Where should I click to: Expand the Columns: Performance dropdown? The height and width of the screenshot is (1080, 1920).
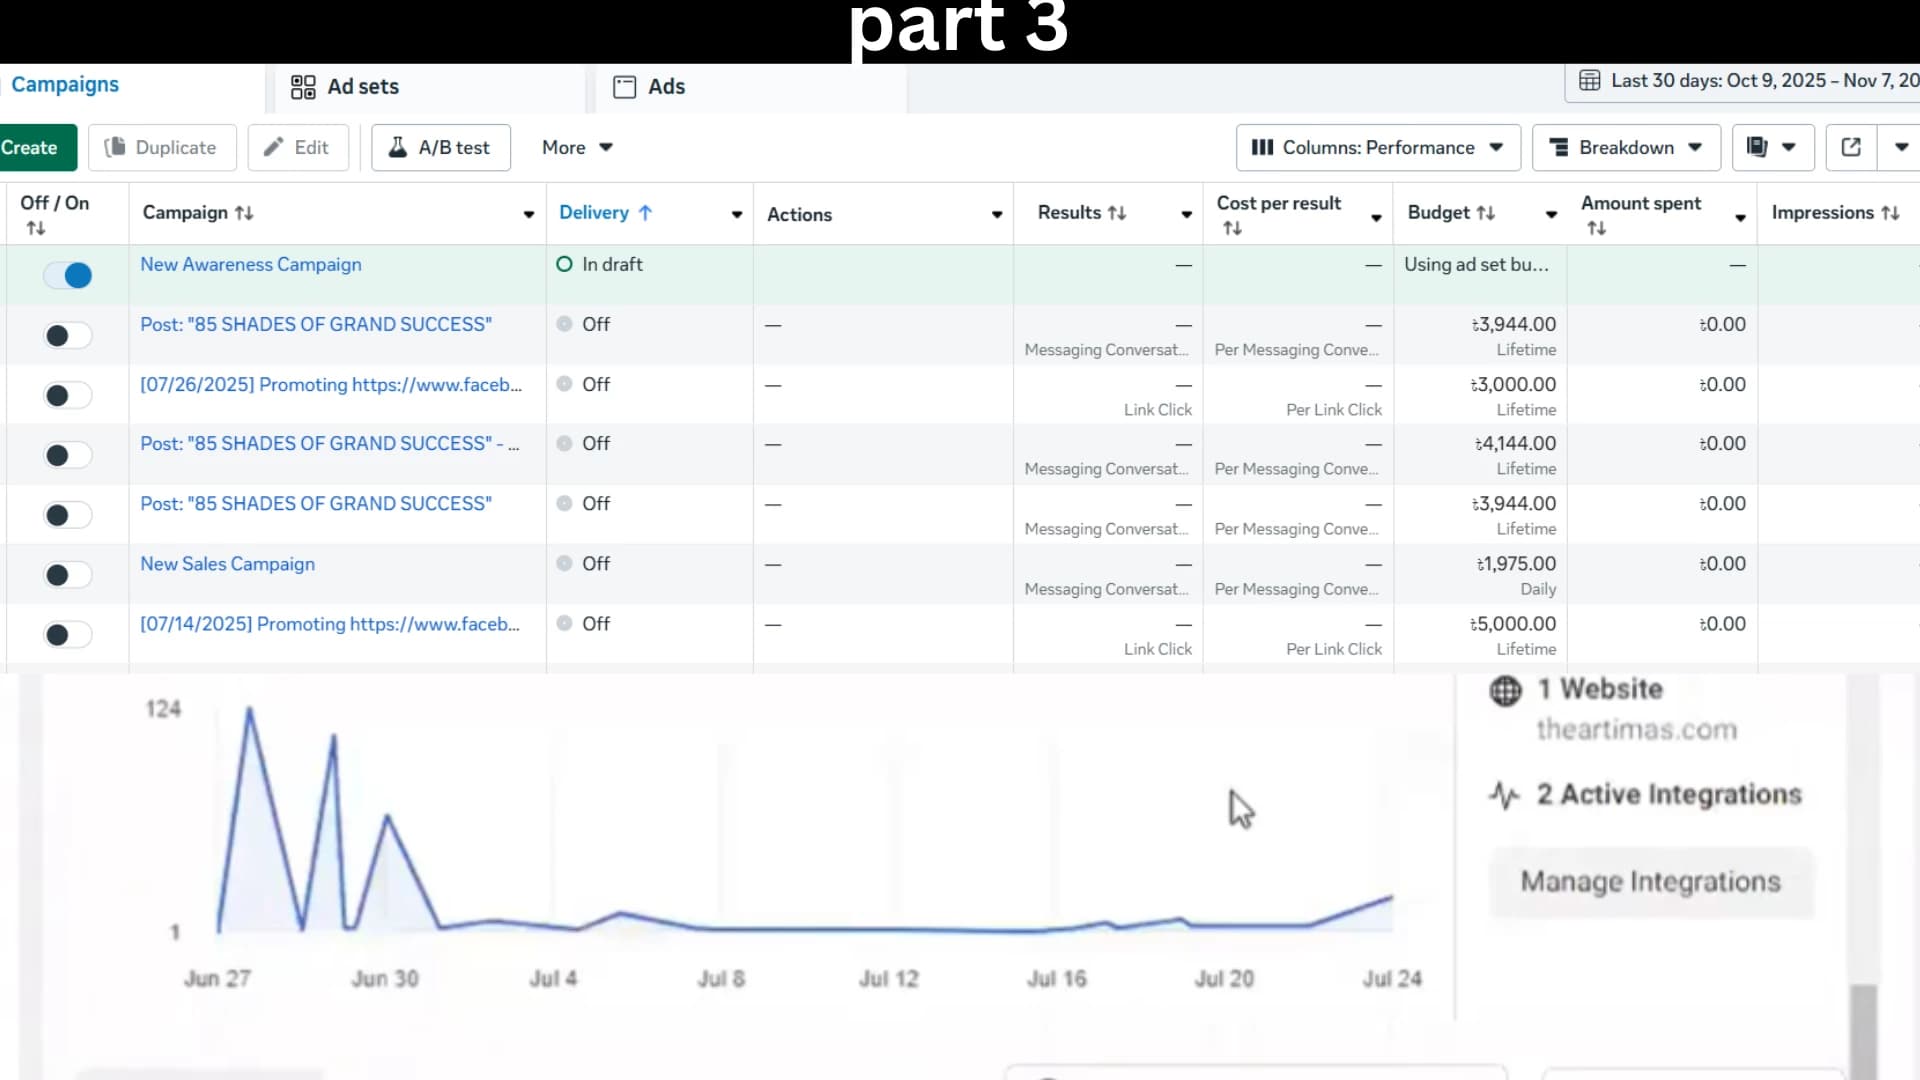tap(1378, 147)
